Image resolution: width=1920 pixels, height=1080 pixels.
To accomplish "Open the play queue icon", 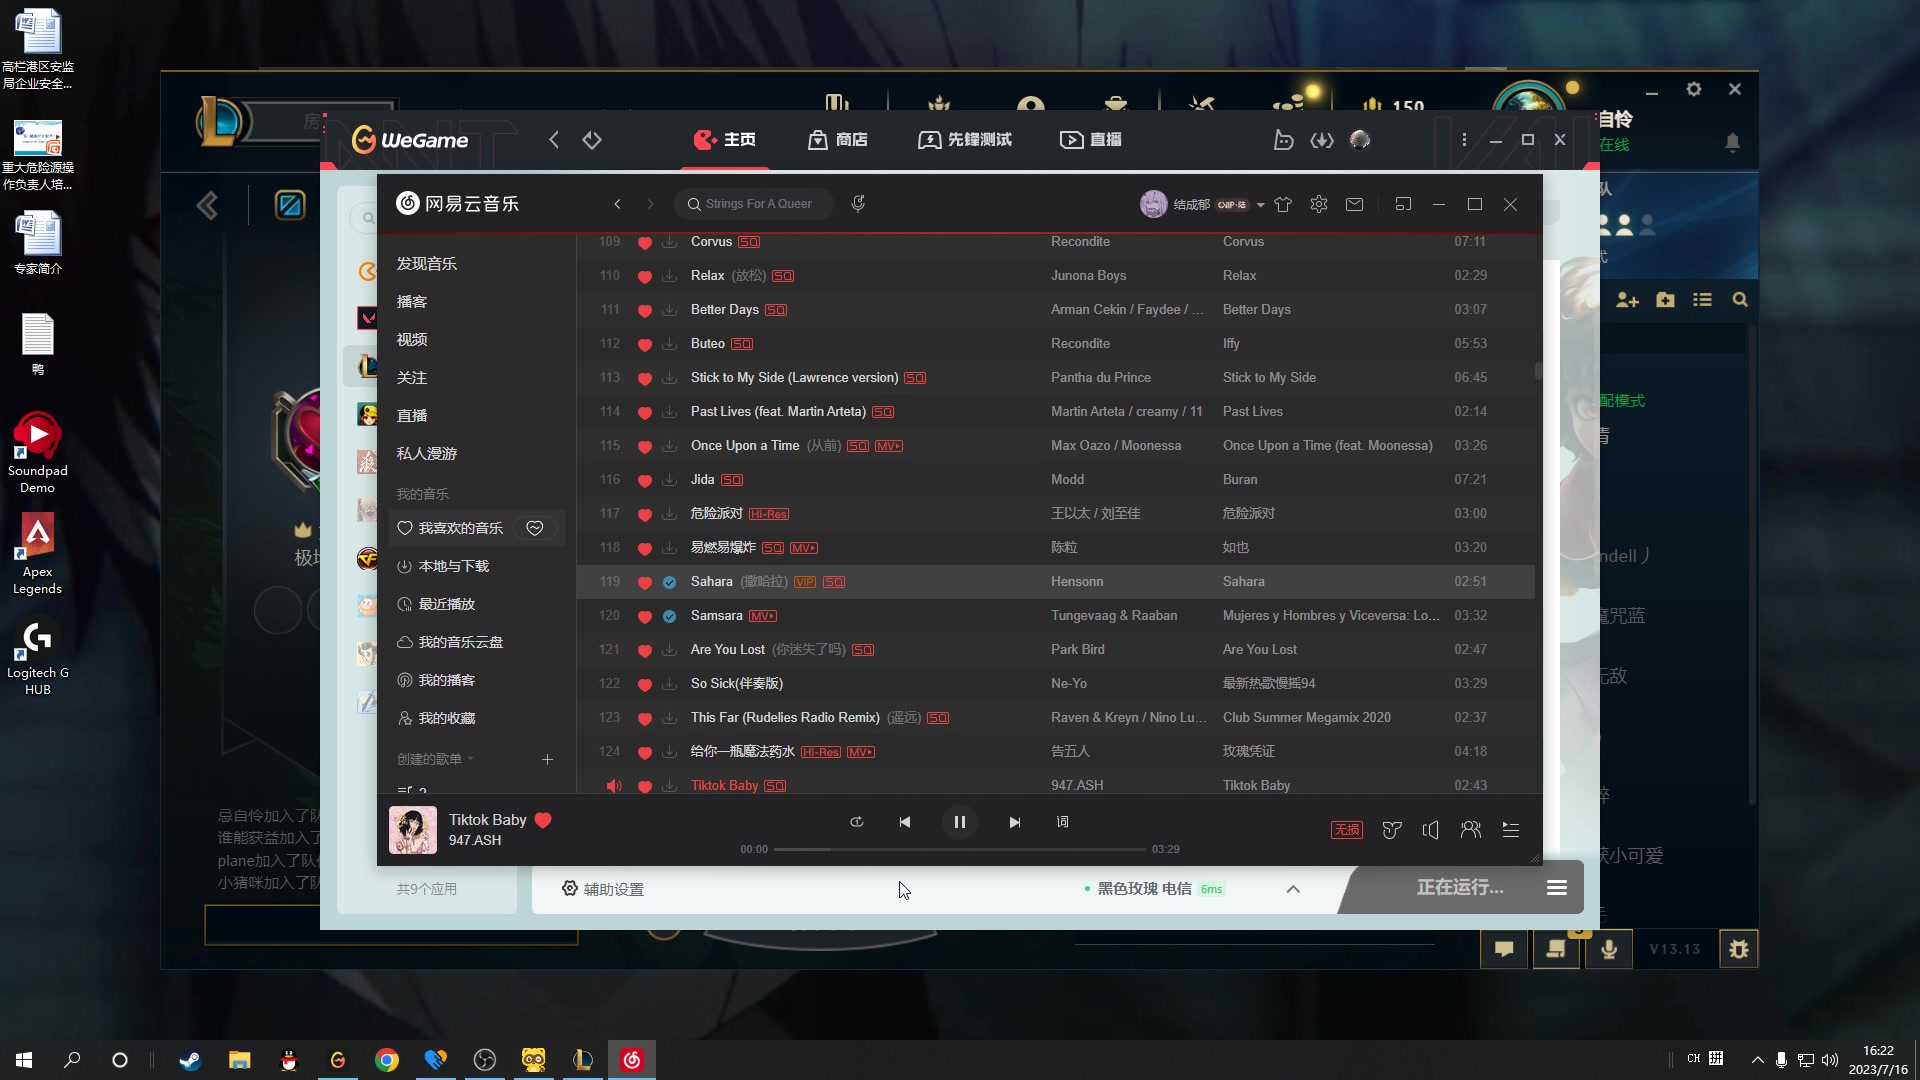I will tap(1511, 830).
